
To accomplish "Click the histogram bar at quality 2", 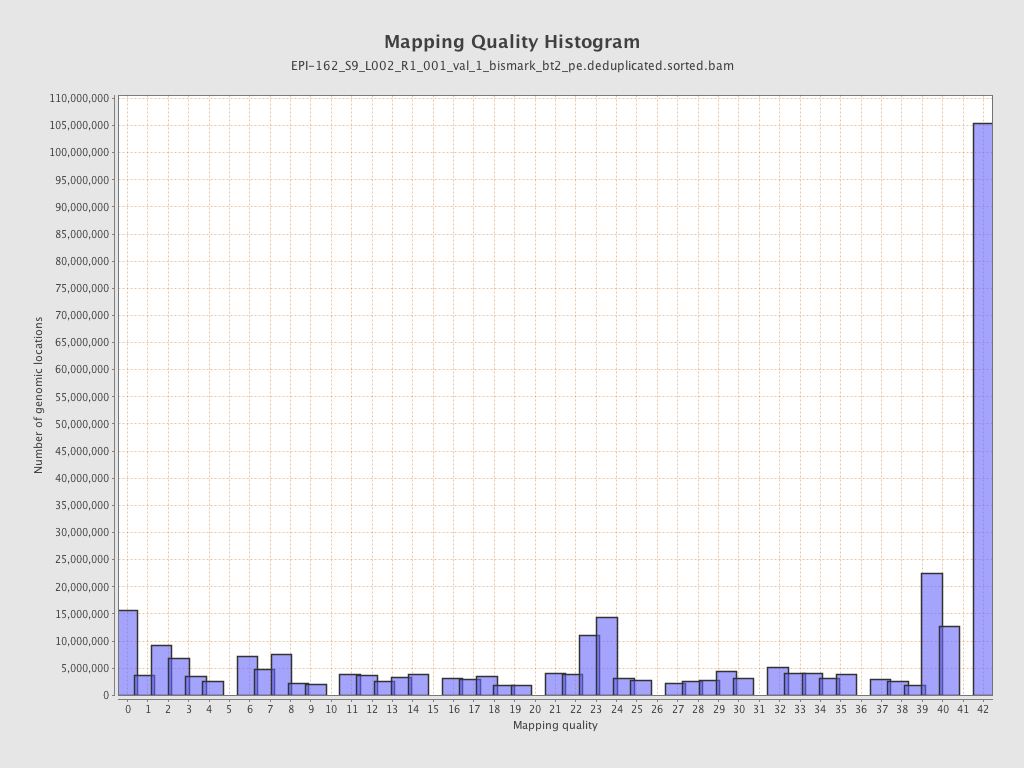I will tap(161, 671).
